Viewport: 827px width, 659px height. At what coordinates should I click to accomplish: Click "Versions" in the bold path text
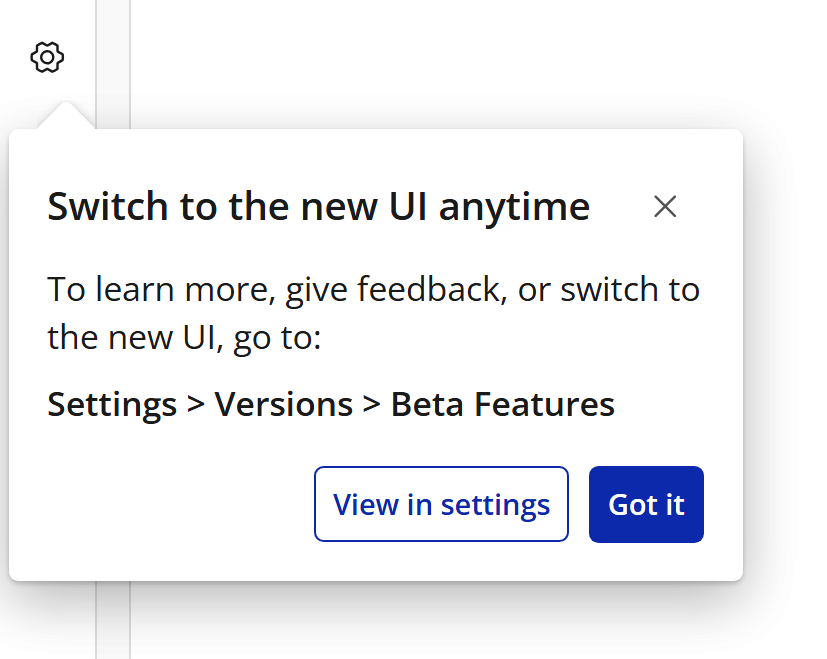pos(283,404)
